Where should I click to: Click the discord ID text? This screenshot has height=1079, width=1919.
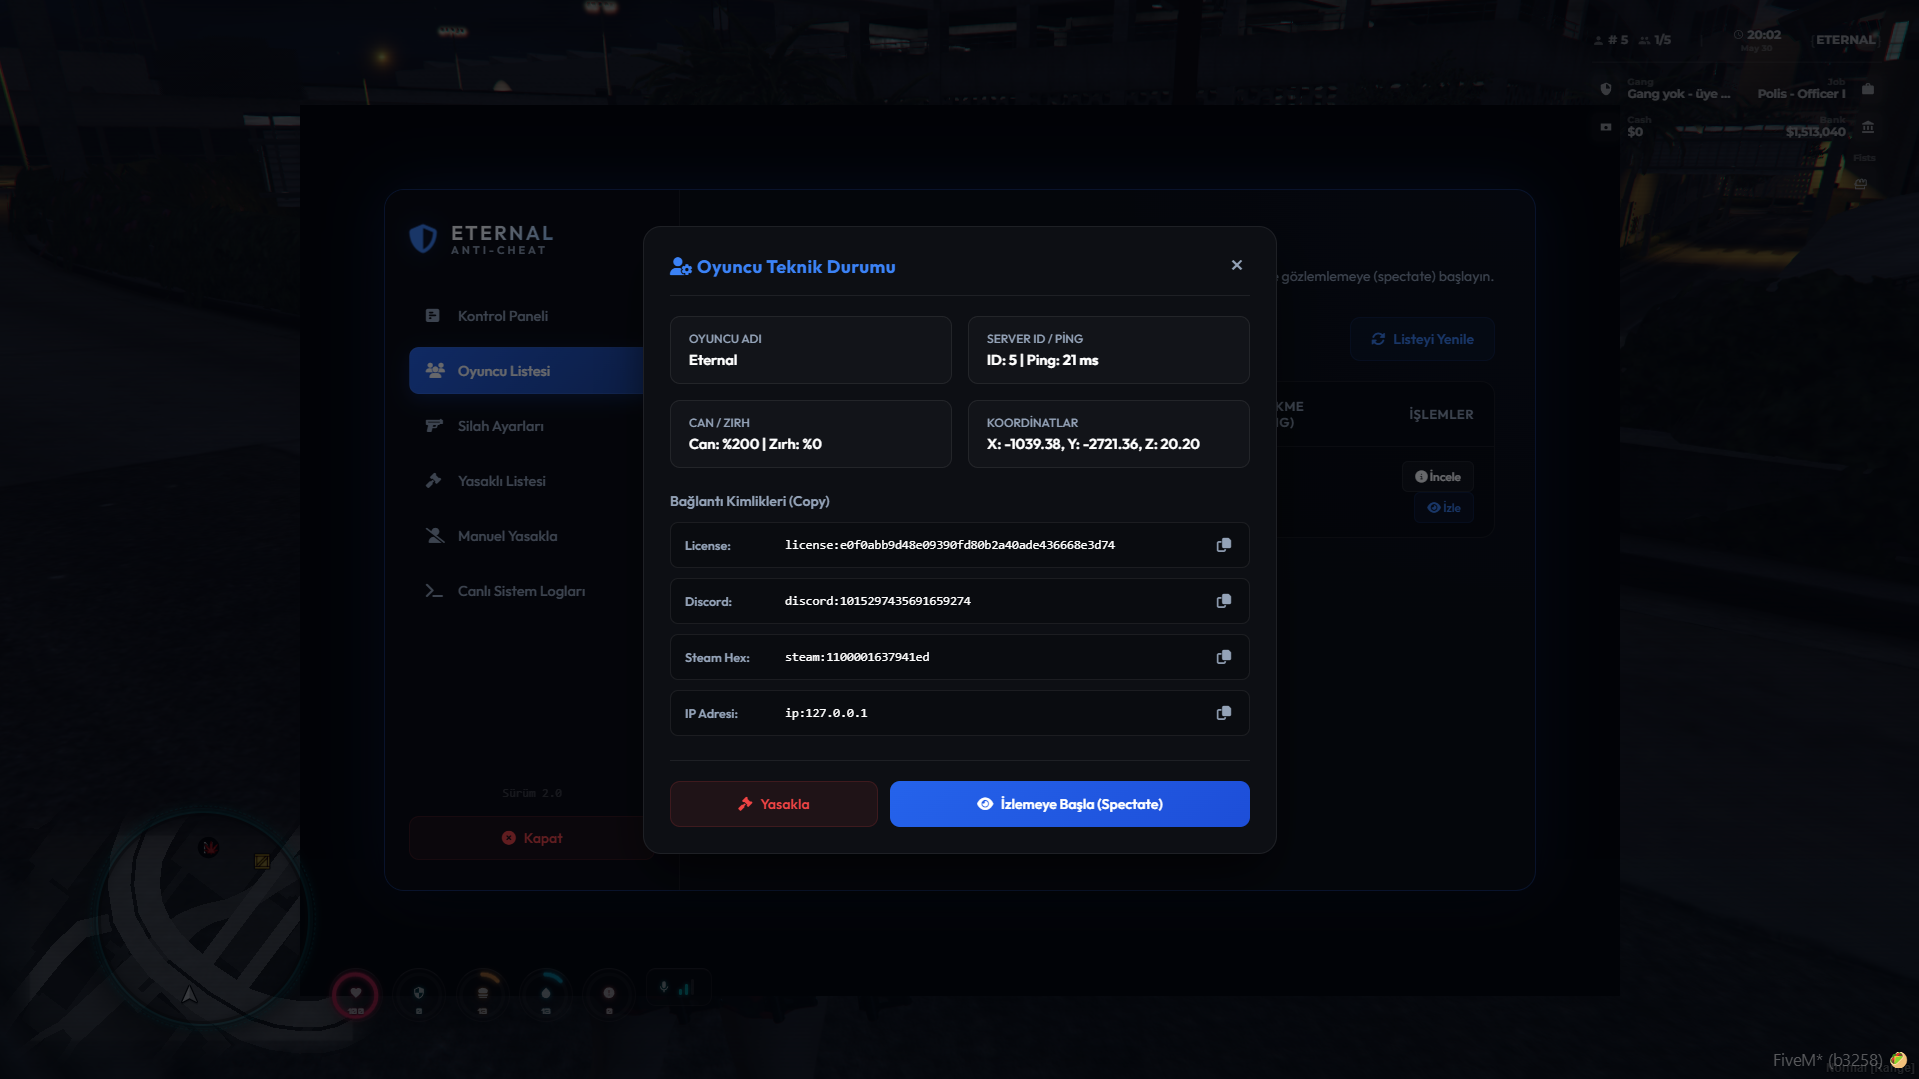(878, 601)
